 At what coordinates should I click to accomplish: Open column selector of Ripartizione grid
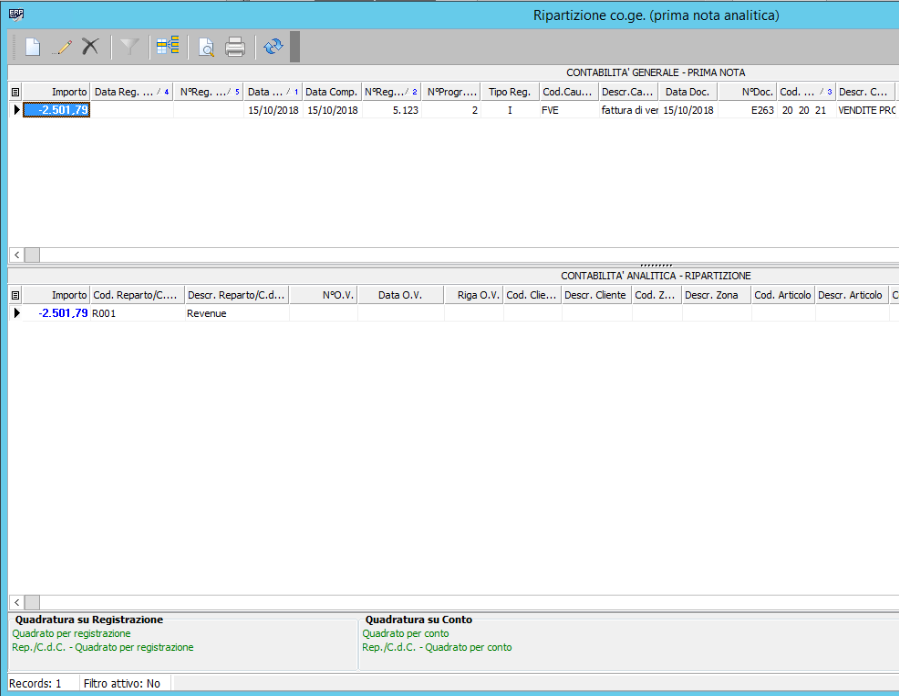point(15,295)
